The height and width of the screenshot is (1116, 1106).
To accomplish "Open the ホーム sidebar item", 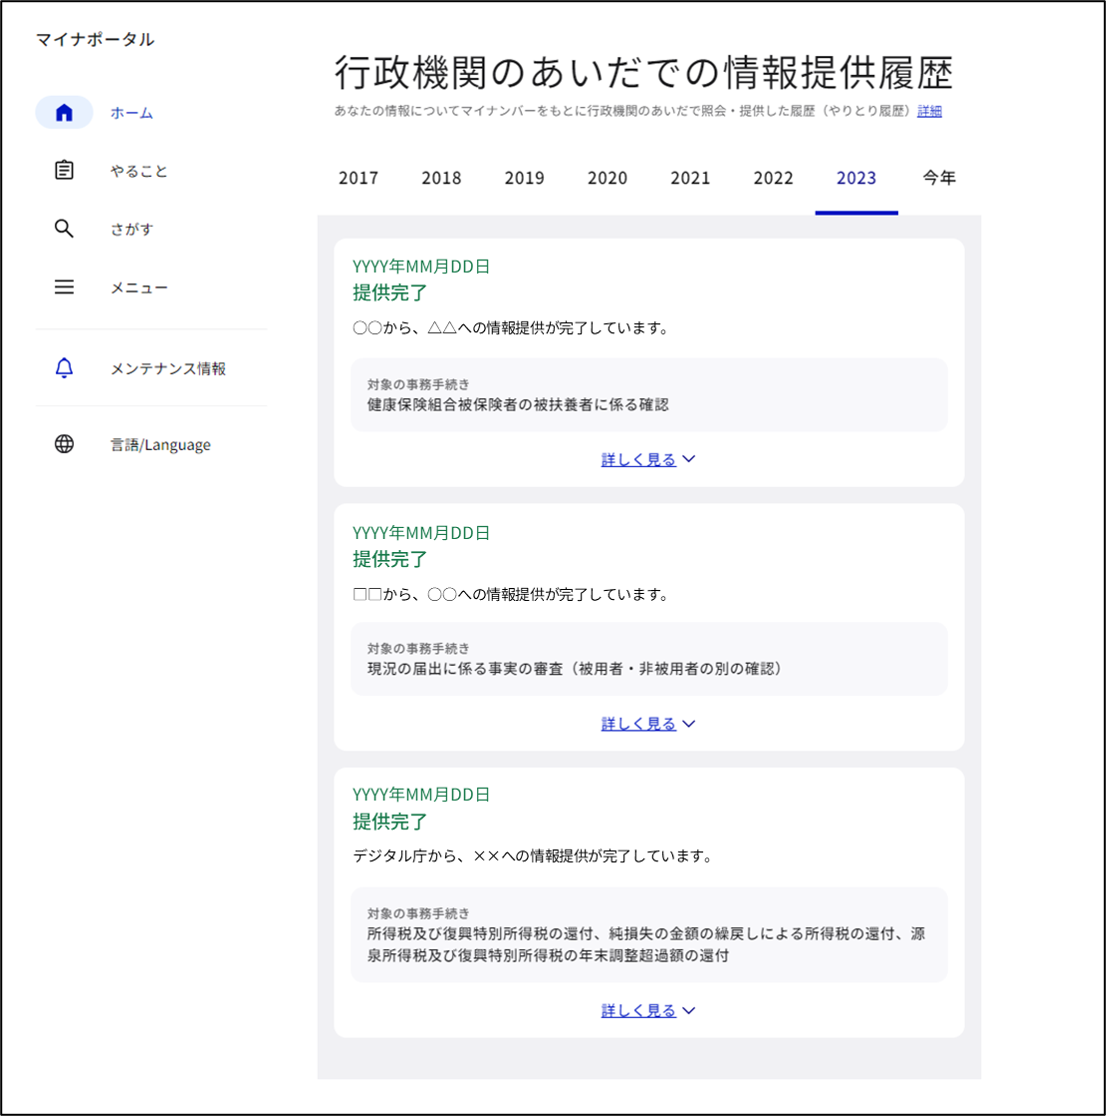I will click(132, 113).
